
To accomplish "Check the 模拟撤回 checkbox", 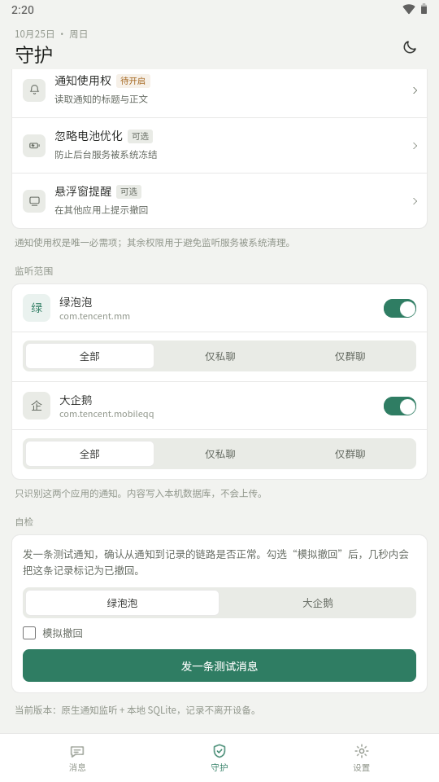I will 29,633.
